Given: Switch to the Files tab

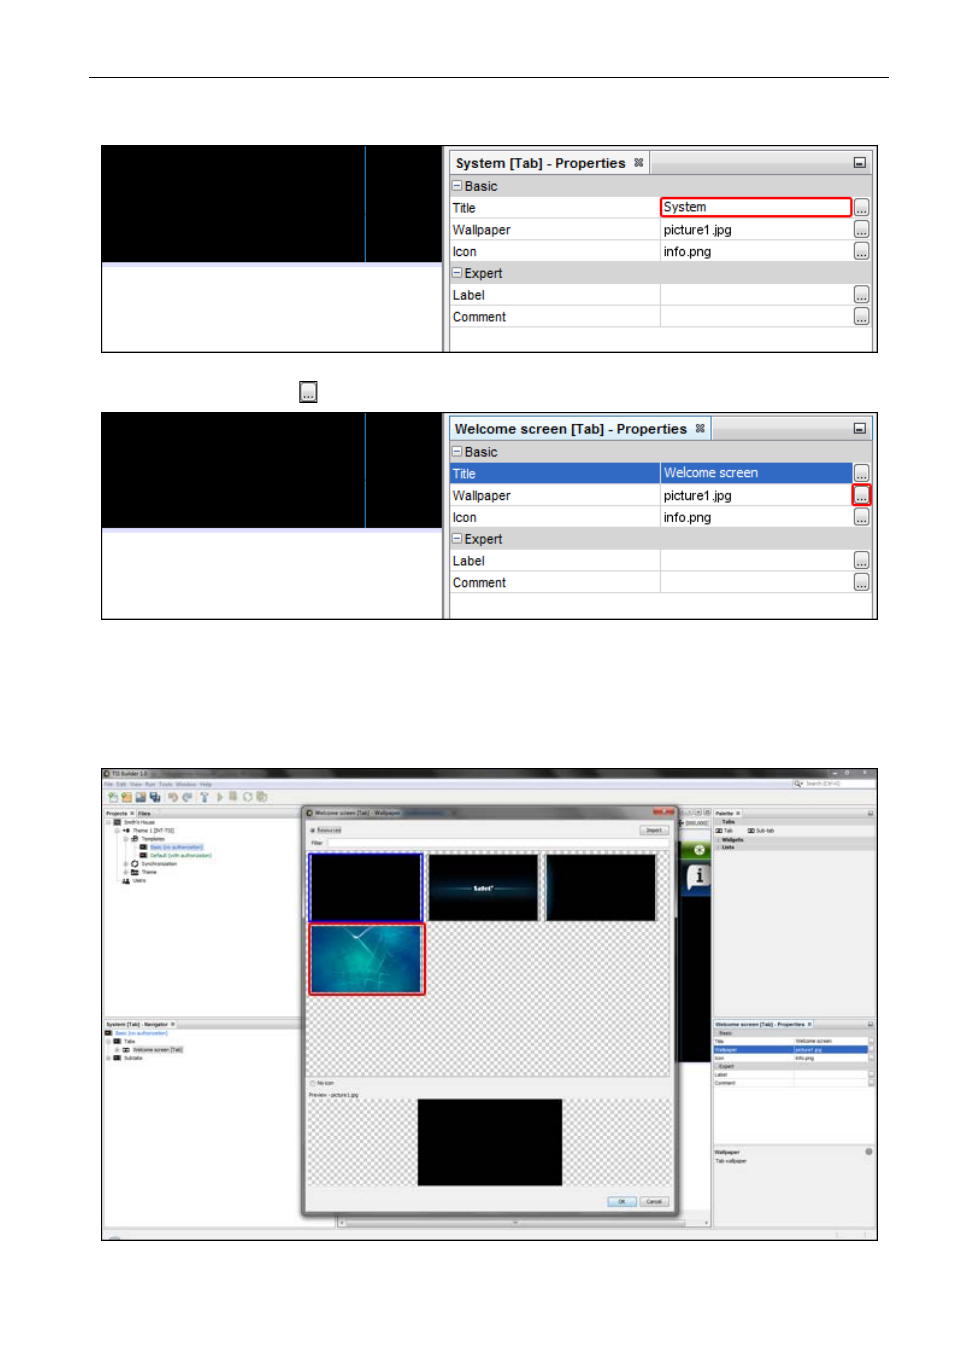Looking at the screenshot, I should coord(144,813).
